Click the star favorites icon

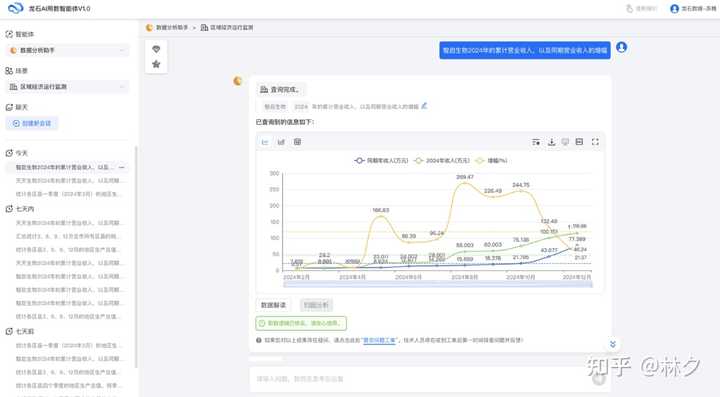(x=156, y=64)
